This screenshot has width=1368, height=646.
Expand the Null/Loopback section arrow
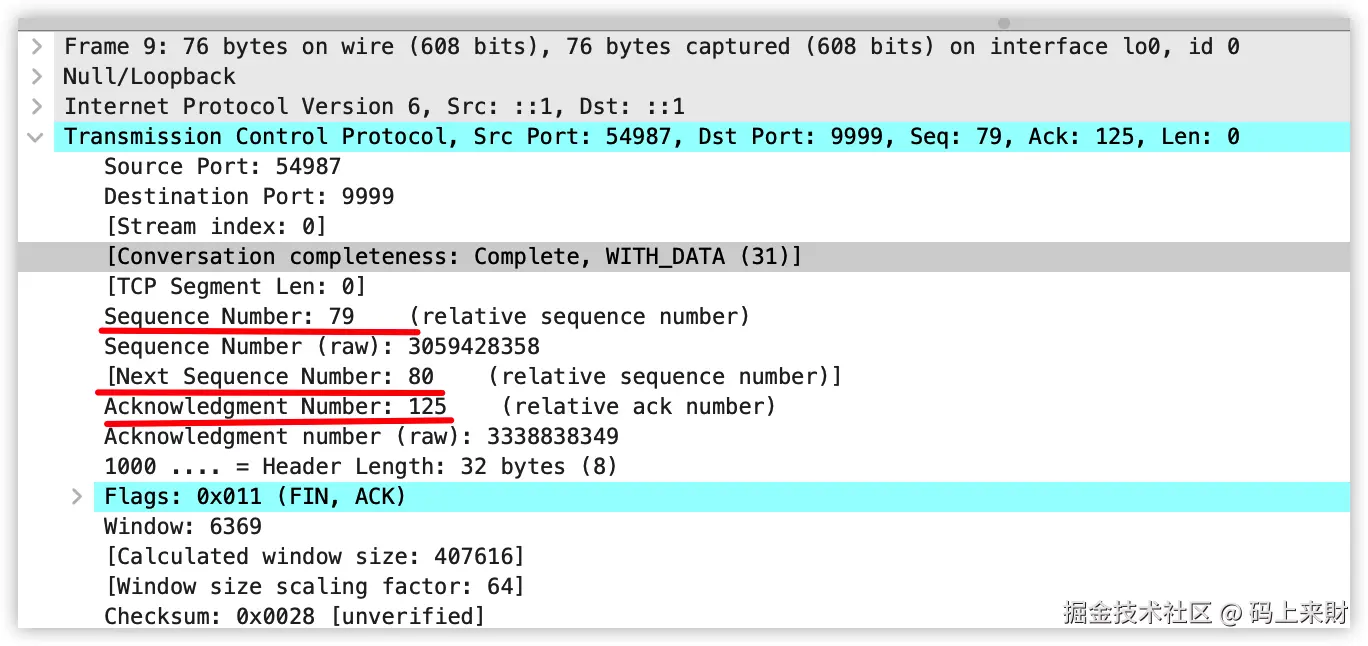tap(36, 77)
